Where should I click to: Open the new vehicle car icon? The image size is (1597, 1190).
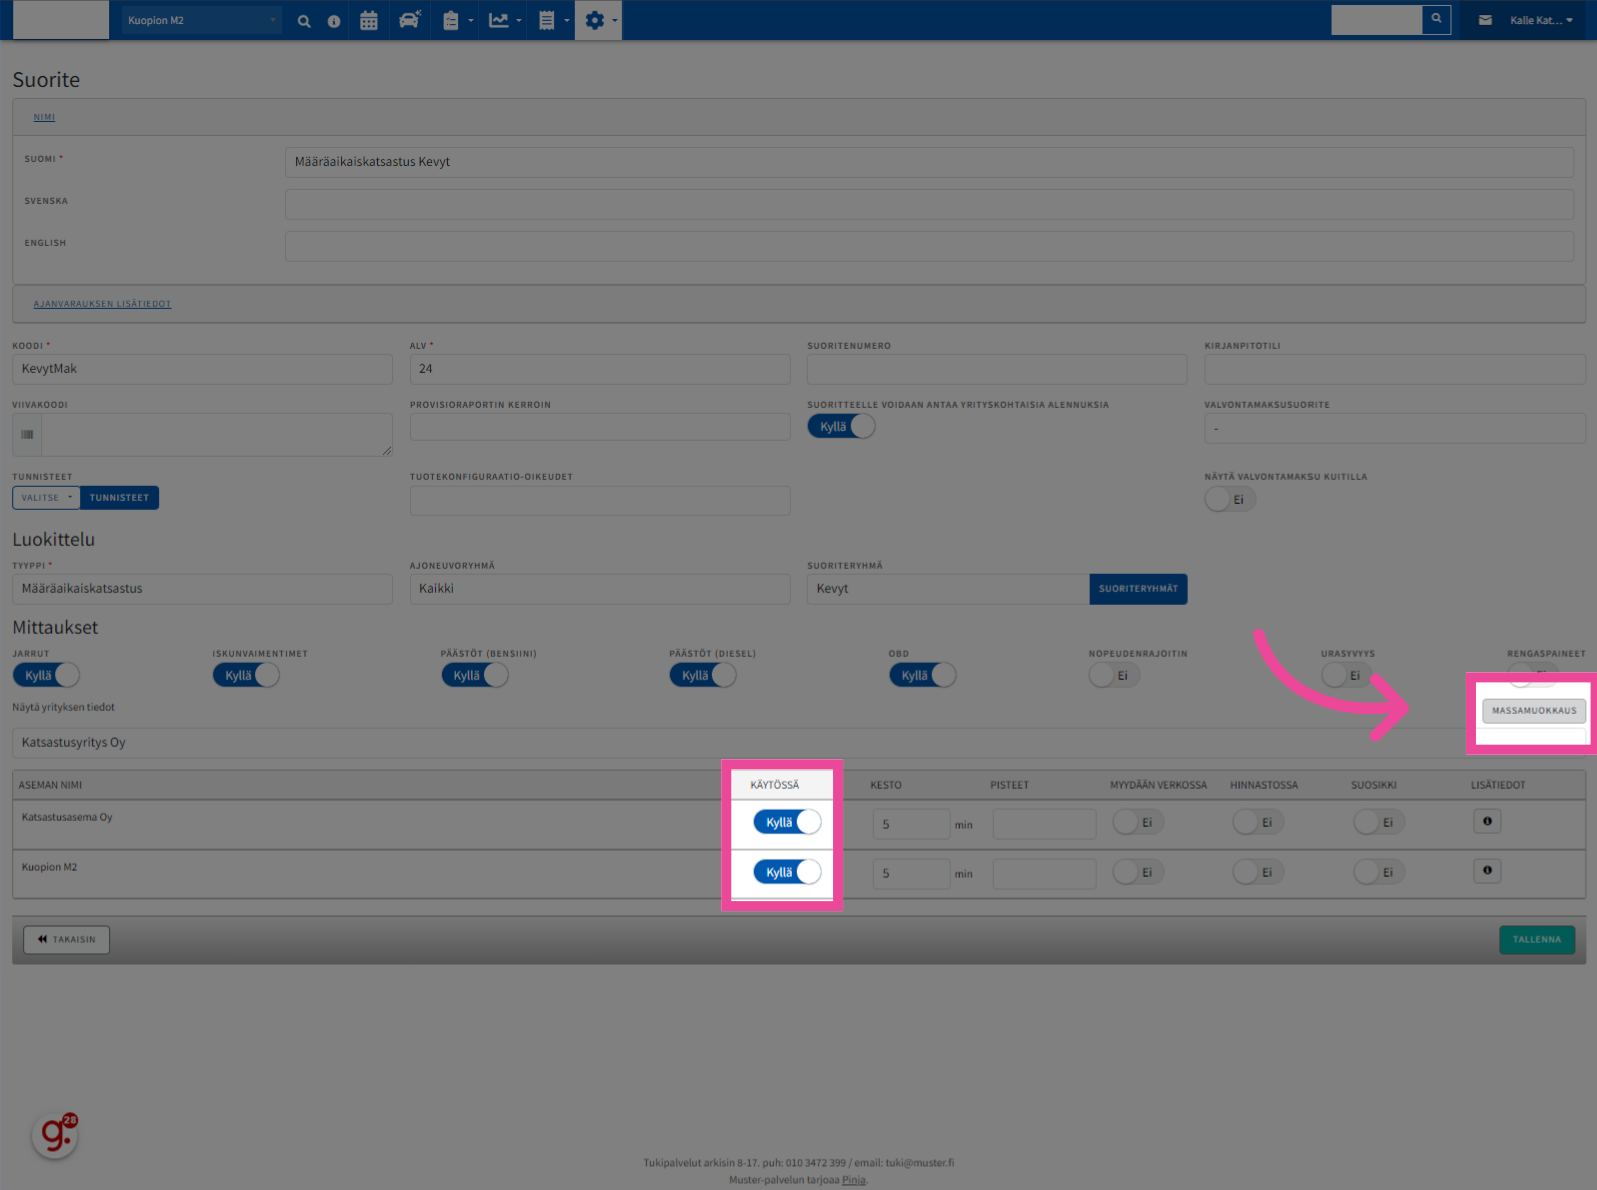[x=410, y=20]
